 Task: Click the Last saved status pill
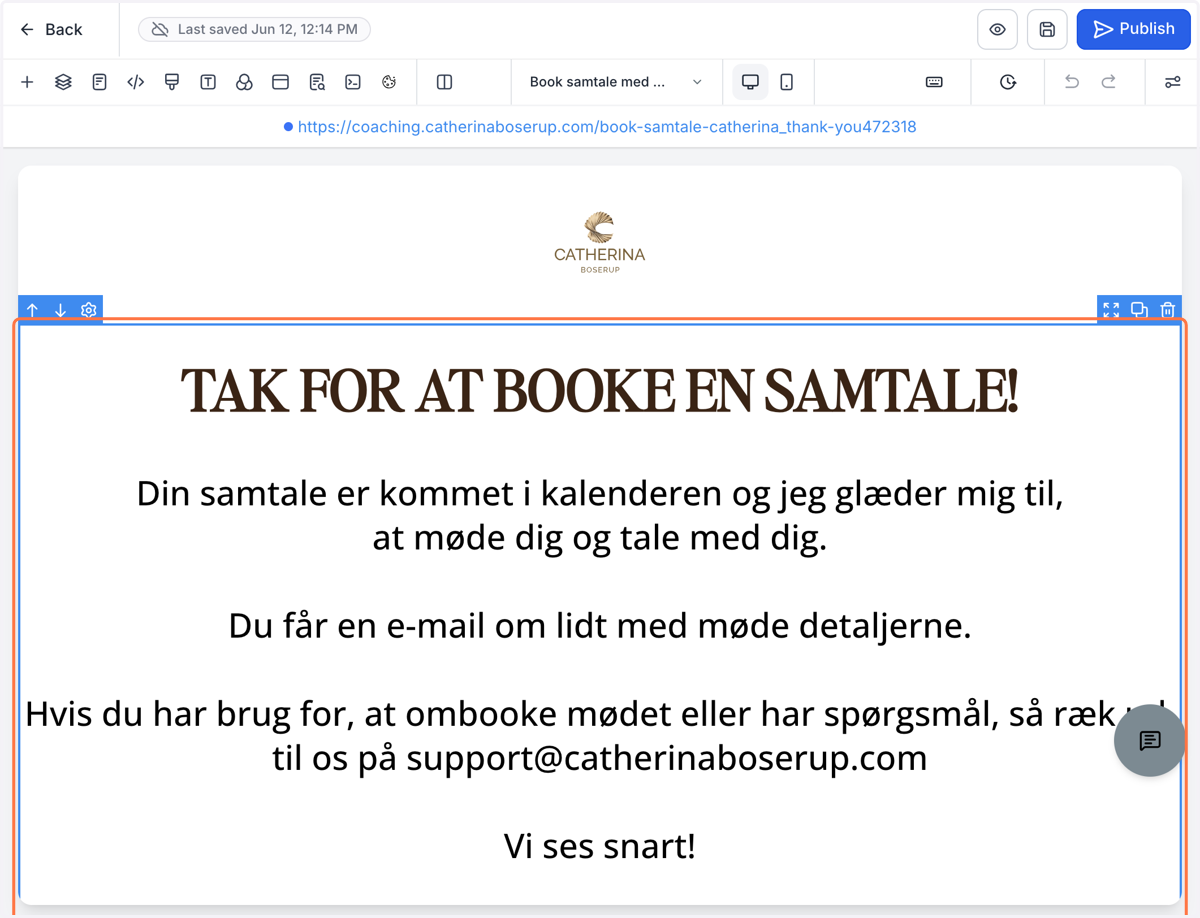[x=254, y=29]
